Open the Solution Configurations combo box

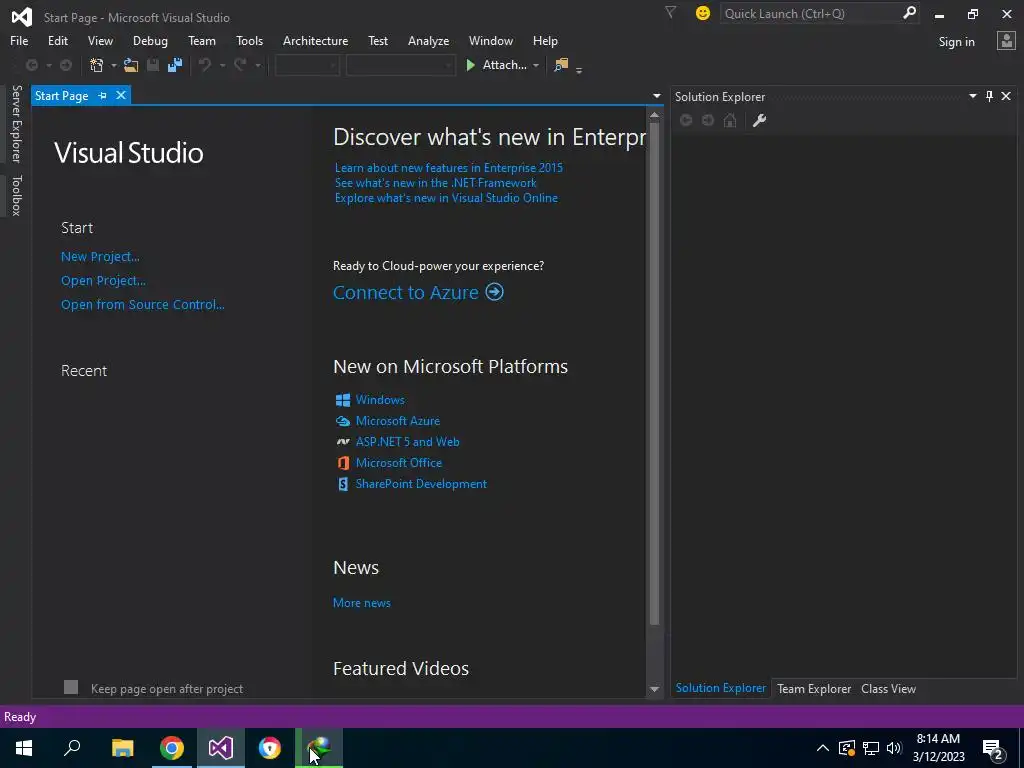(x=307, y=65)
